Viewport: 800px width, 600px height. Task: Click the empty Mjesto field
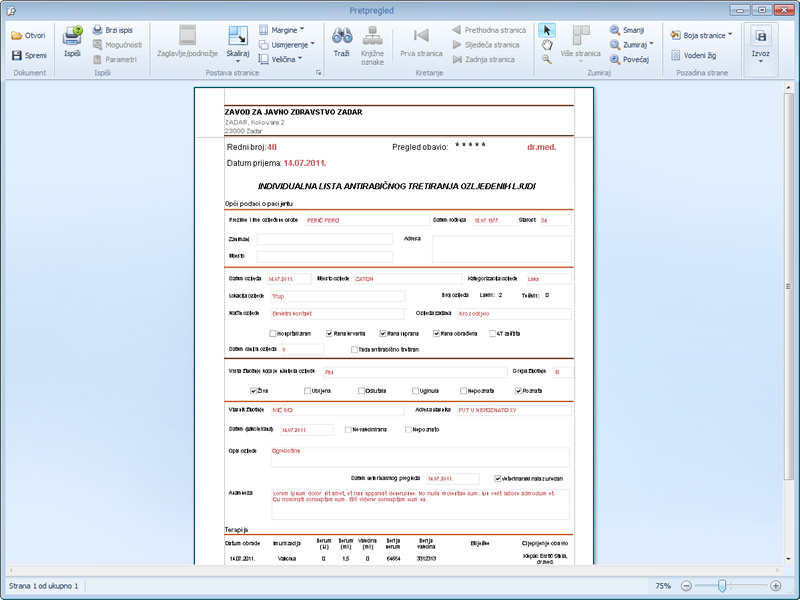325,256
